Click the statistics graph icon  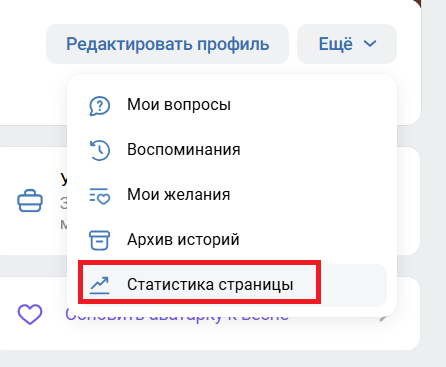[x=99, y=285]
